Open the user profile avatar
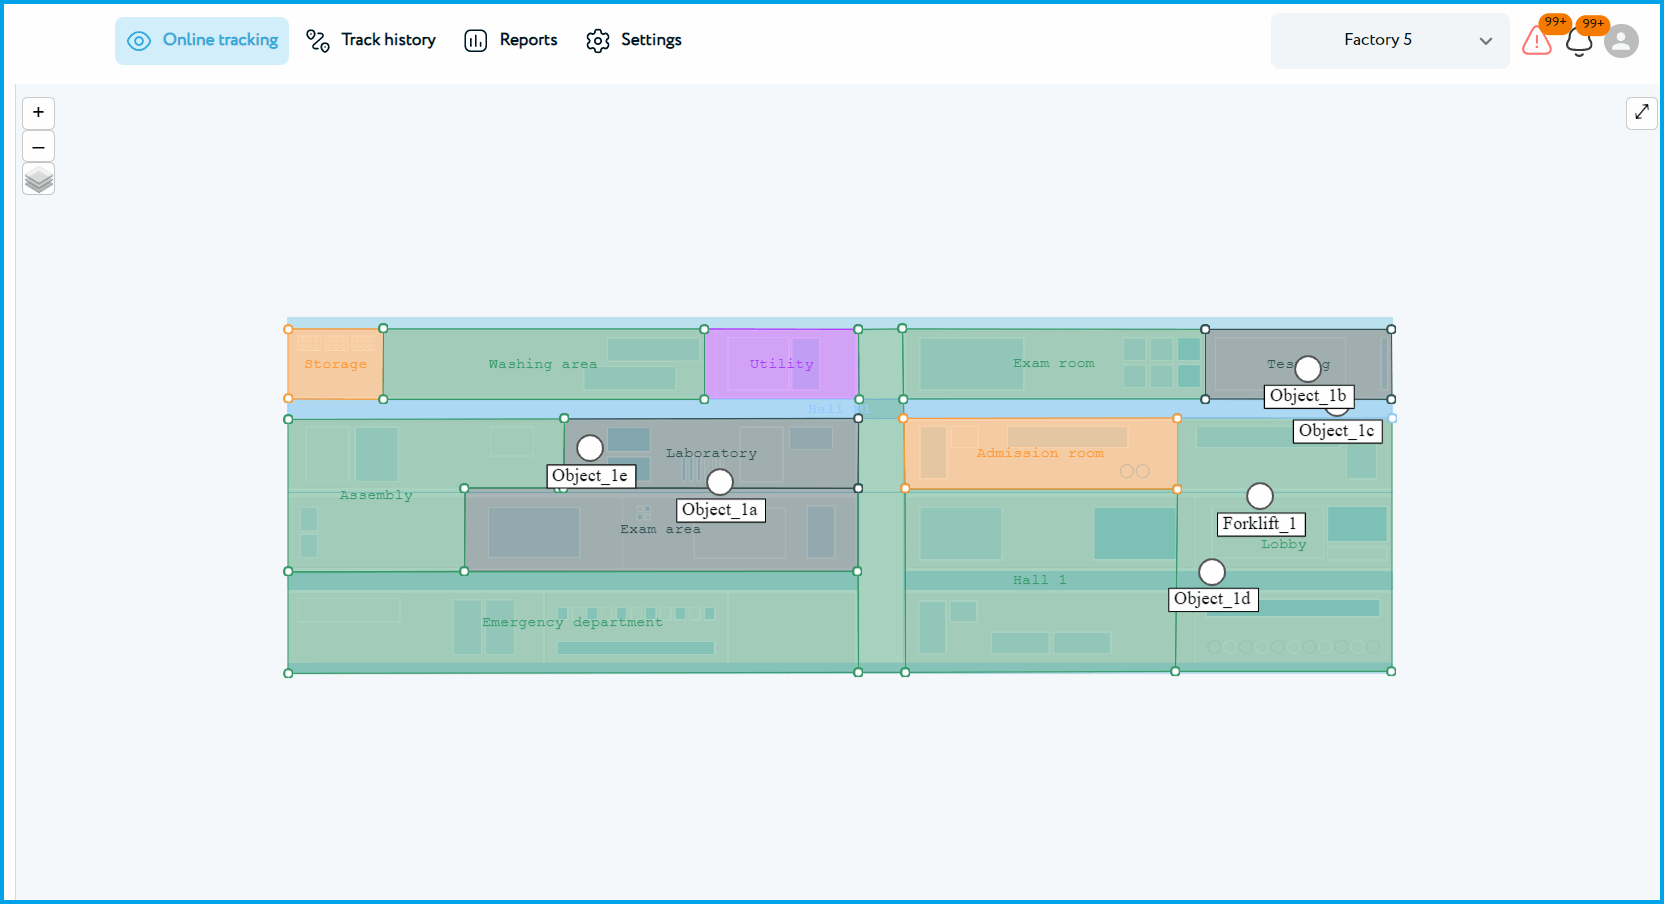This screenshot has width=1664, height=904. (x=1621, y=41)
